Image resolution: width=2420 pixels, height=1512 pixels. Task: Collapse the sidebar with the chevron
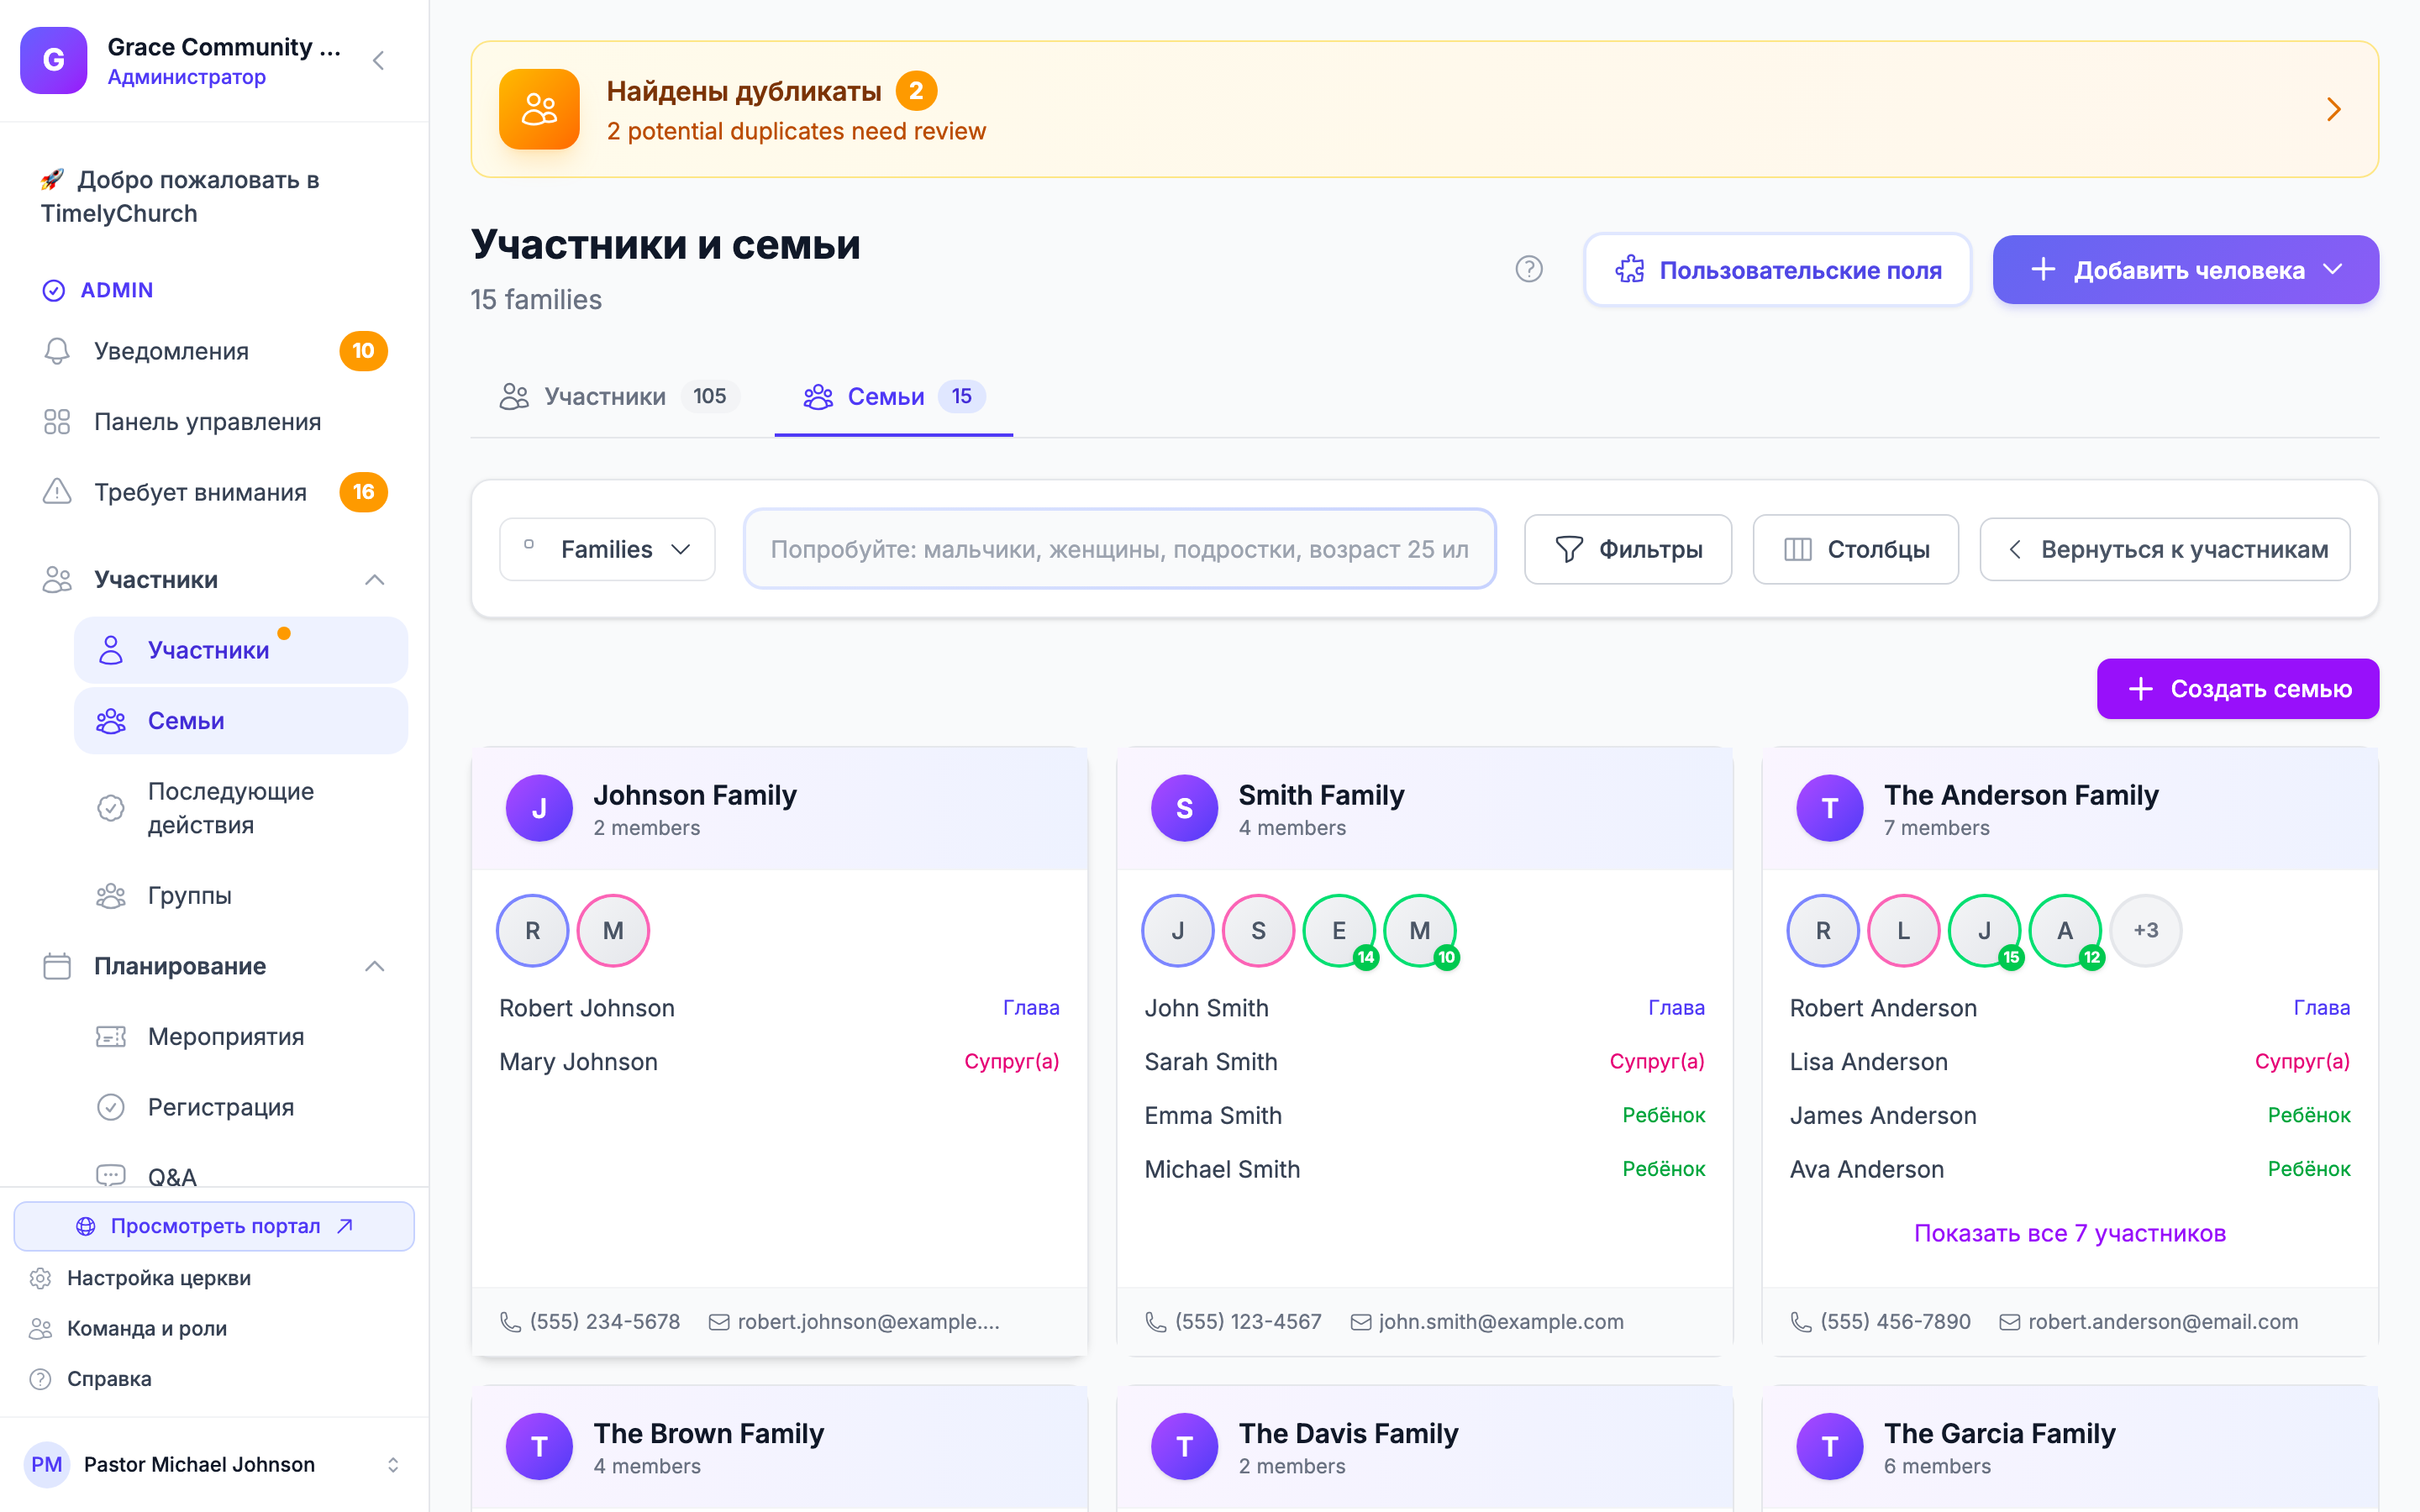click(x=378, y=60)
